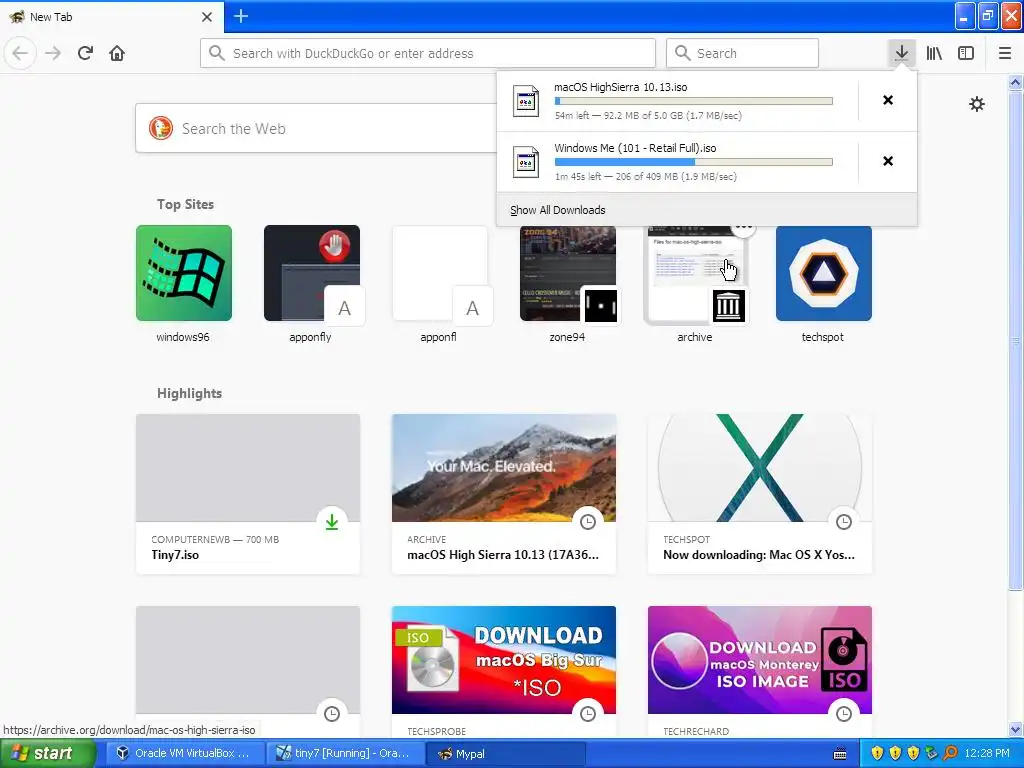Image resolution: width=1024 pixels, height=768 pixels.
Task: Focus the address bar field
Action: point(428,53)
